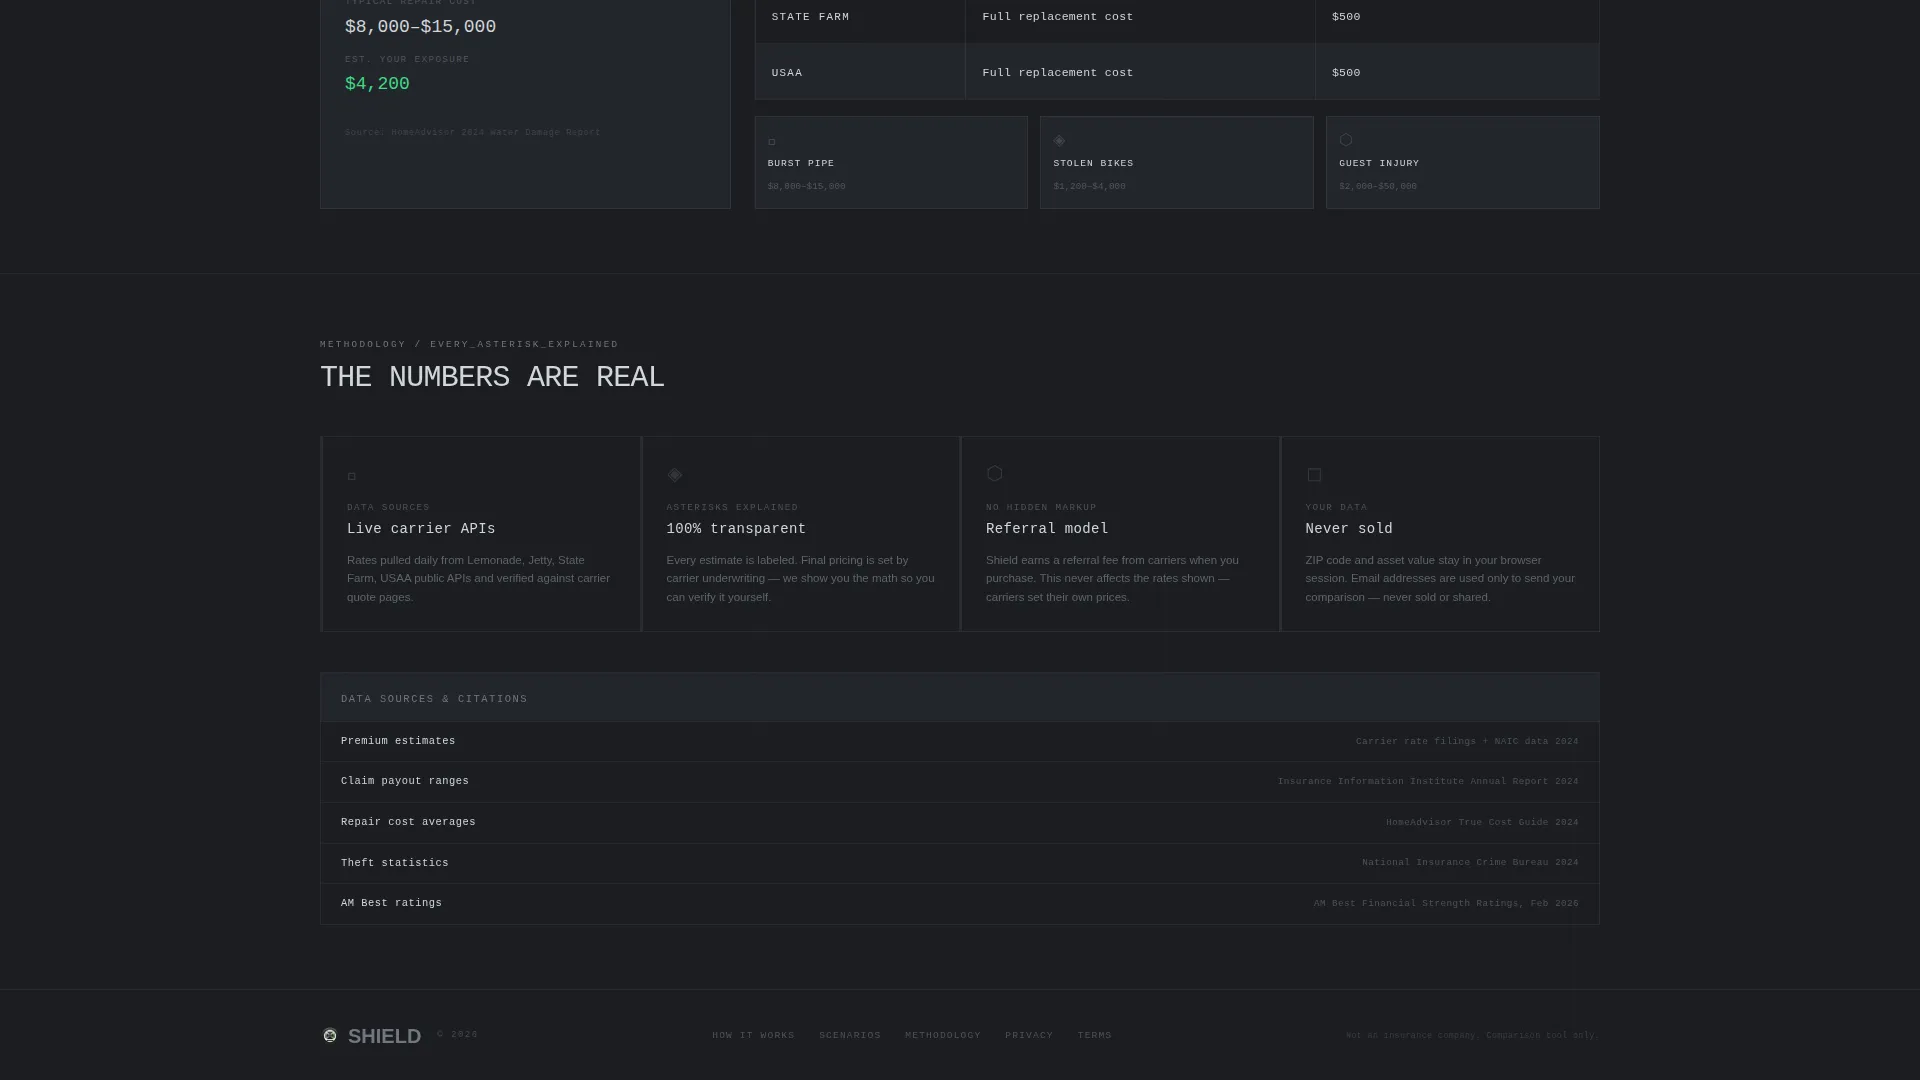This screenshot has width=1920, height=1080.
Task: Click the $4,200 estimated exposure value
Action: [377, 84]
